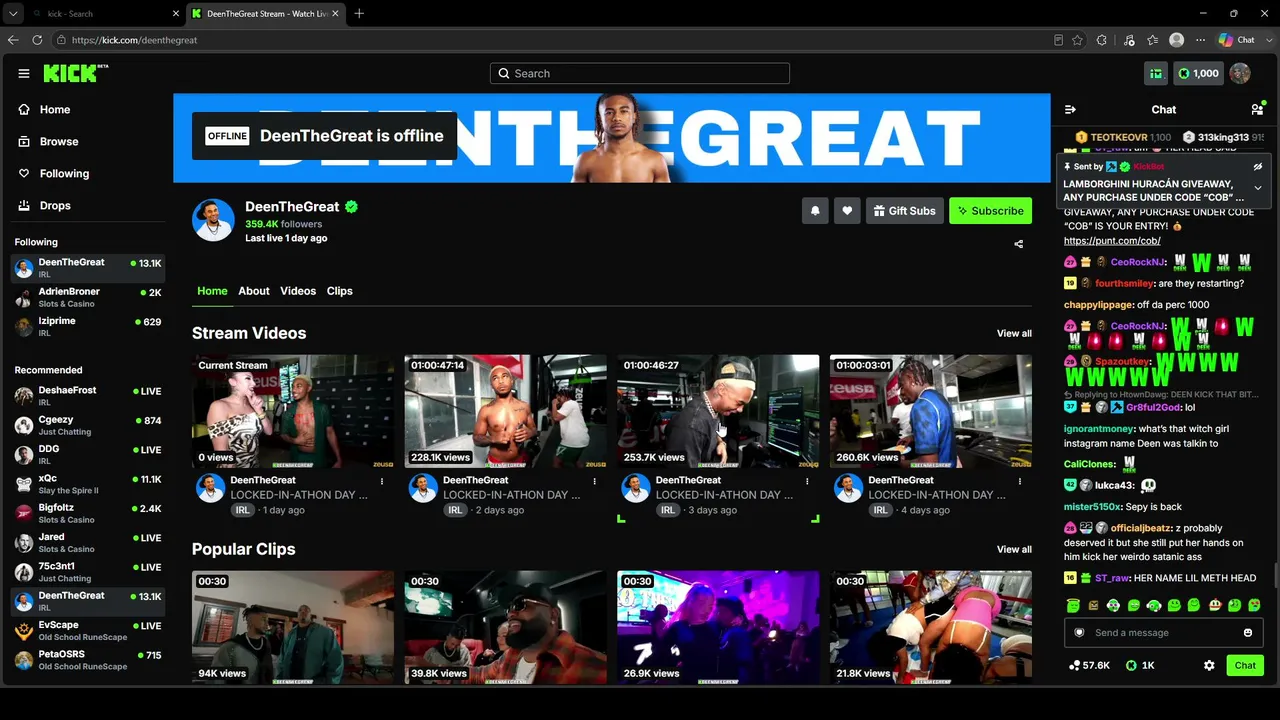Refresh the browser page
1280x720 pixels.
tap(37, 40)
